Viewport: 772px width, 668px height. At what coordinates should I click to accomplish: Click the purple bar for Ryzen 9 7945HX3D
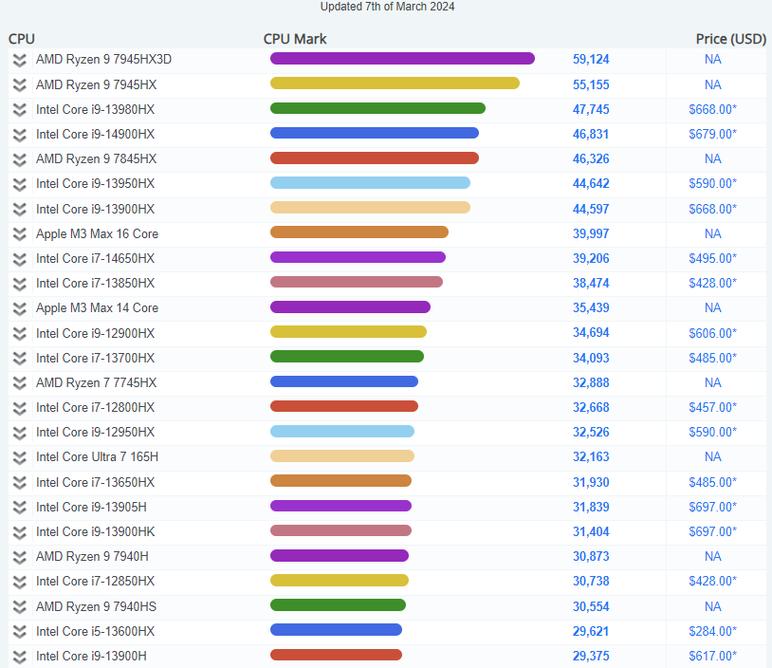(x=402, y=59)
